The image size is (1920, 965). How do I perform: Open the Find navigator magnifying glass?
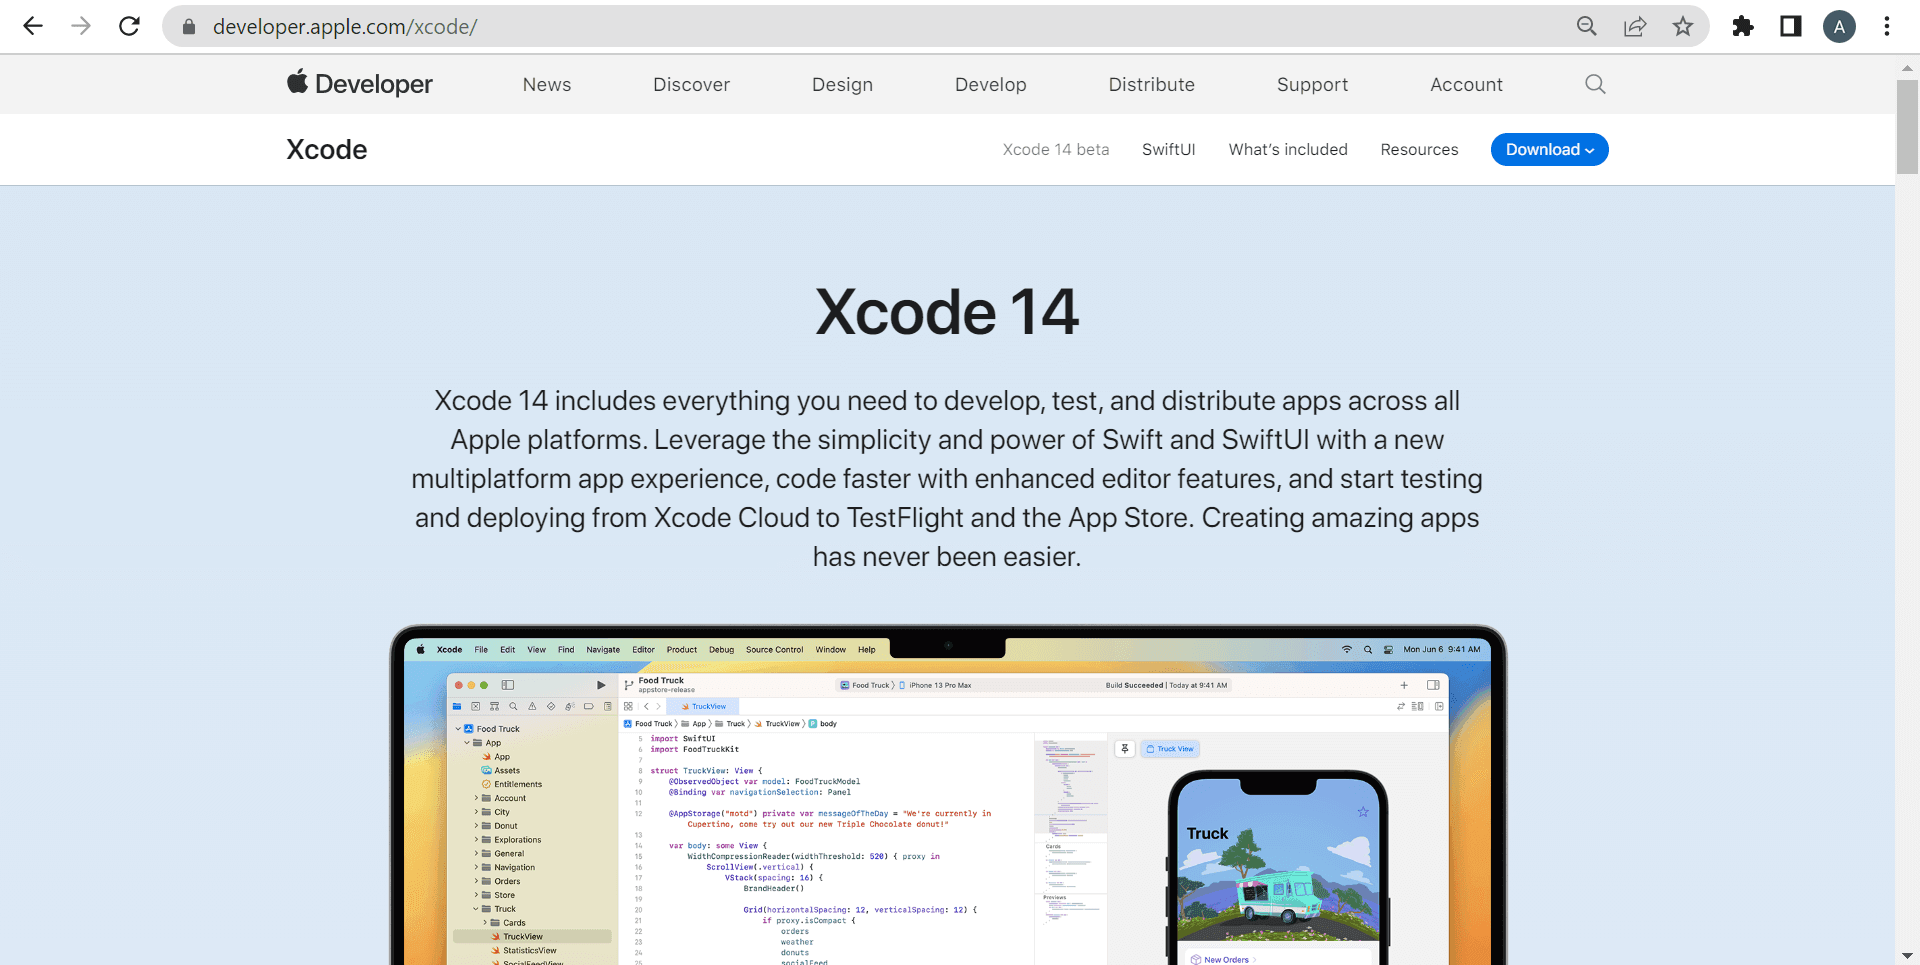[513, 706]
